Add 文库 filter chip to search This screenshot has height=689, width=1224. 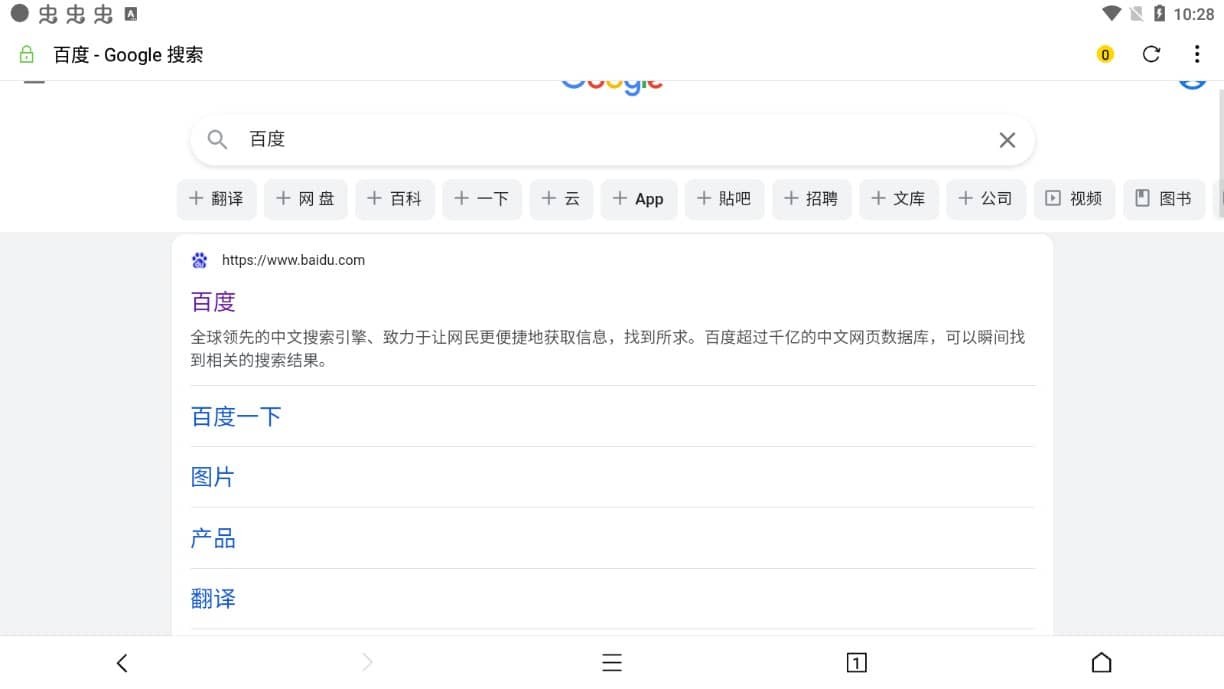(x=899, y=199)
